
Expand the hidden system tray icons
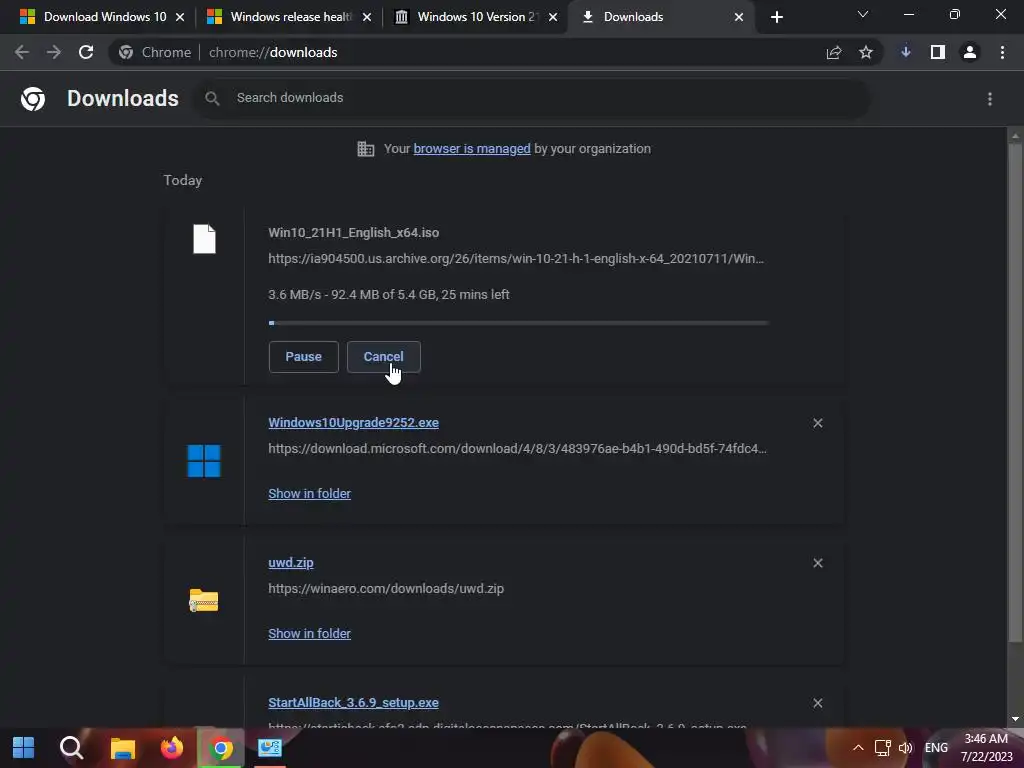click(858, 748)
